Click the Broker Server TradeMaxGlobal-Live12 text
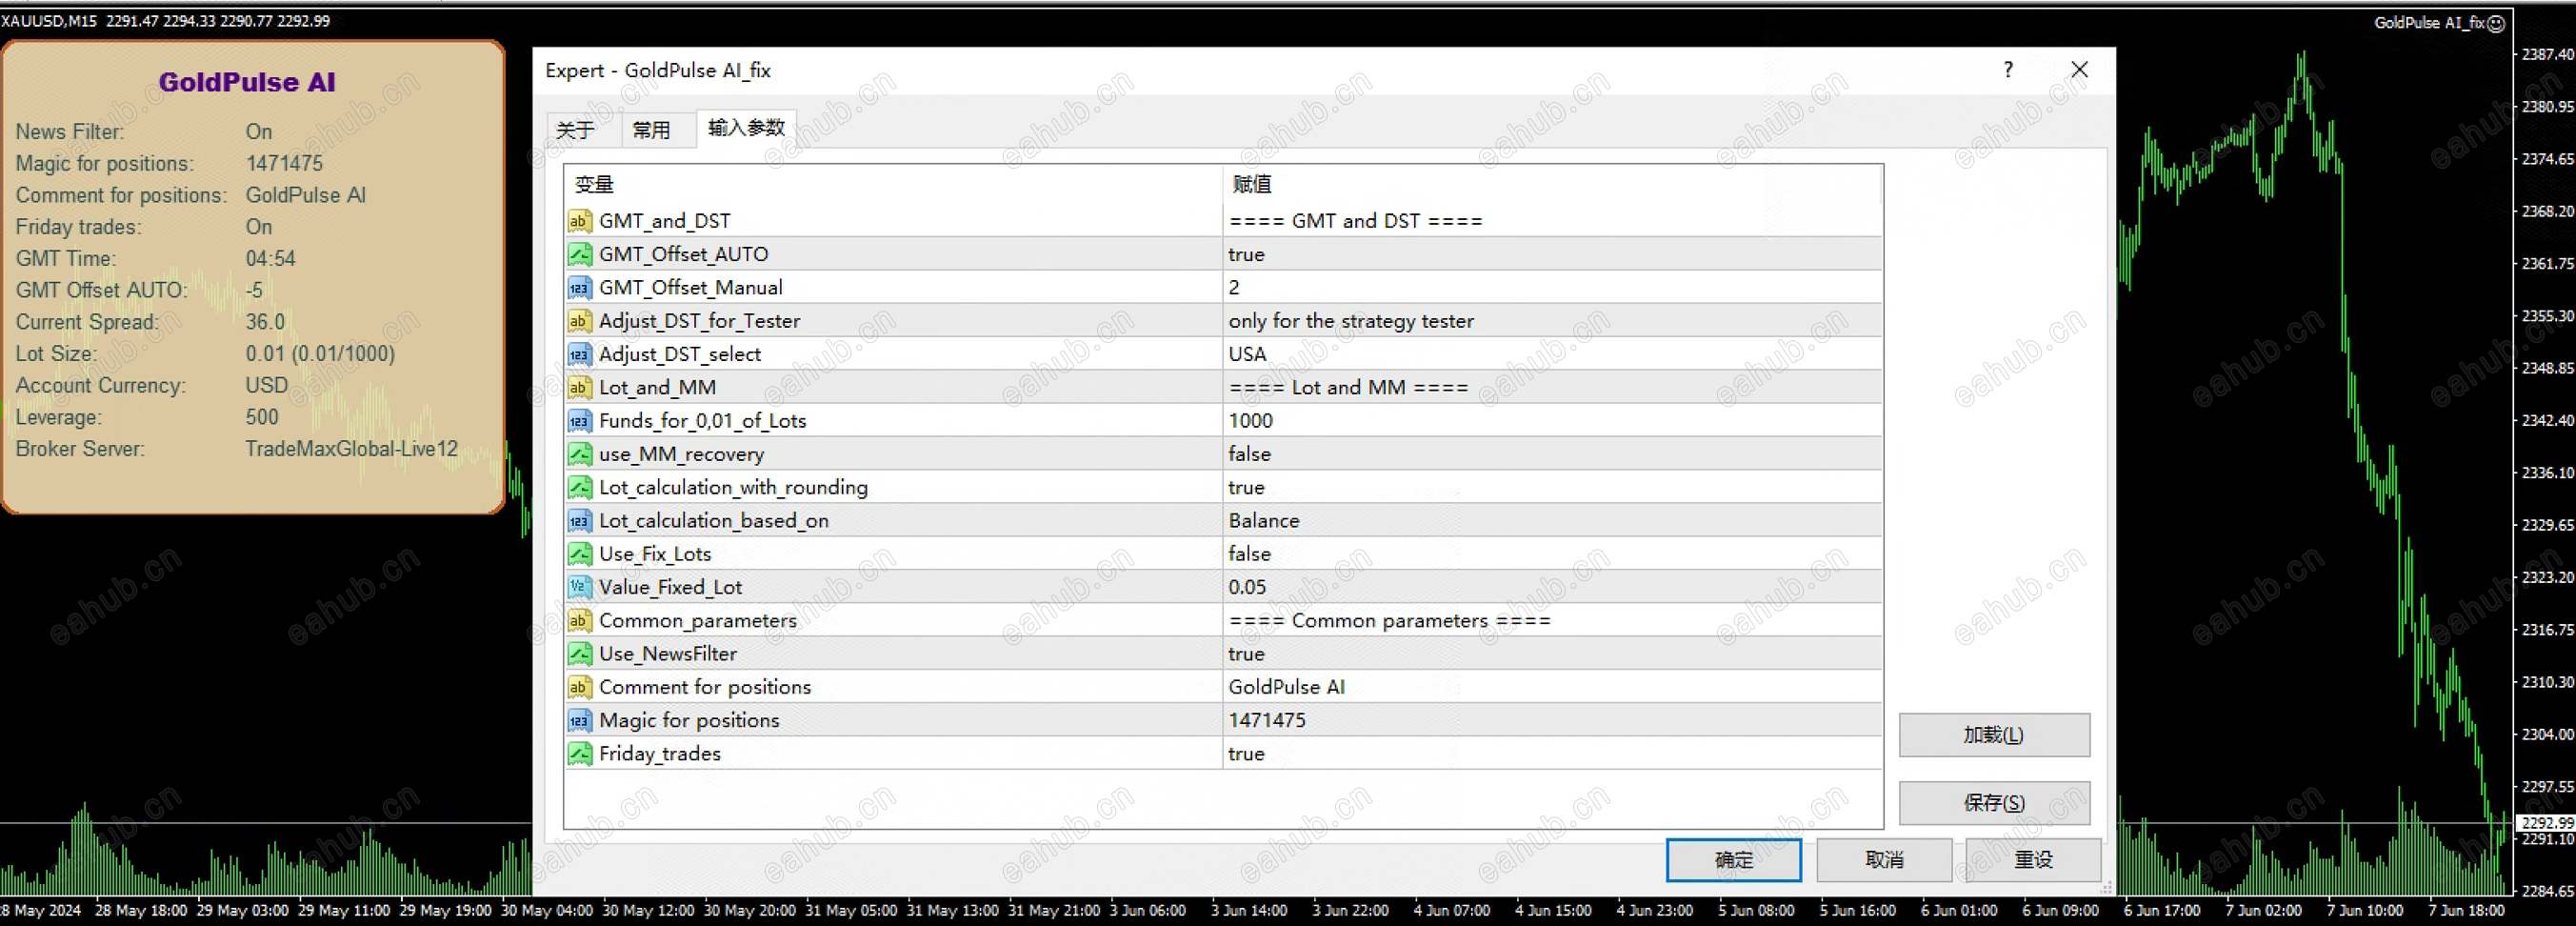The image size is (2576, 926). coord(352,449)
